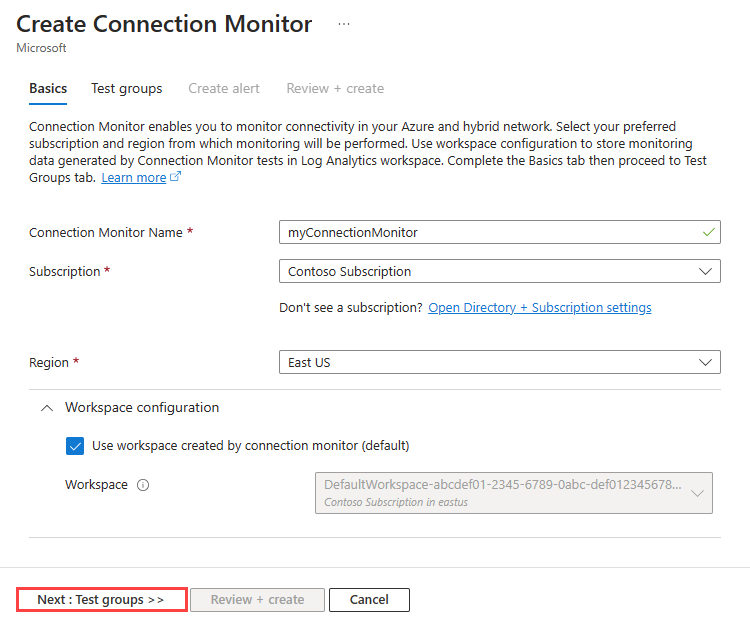Switch to the Test groups tab

coord(126,88)
